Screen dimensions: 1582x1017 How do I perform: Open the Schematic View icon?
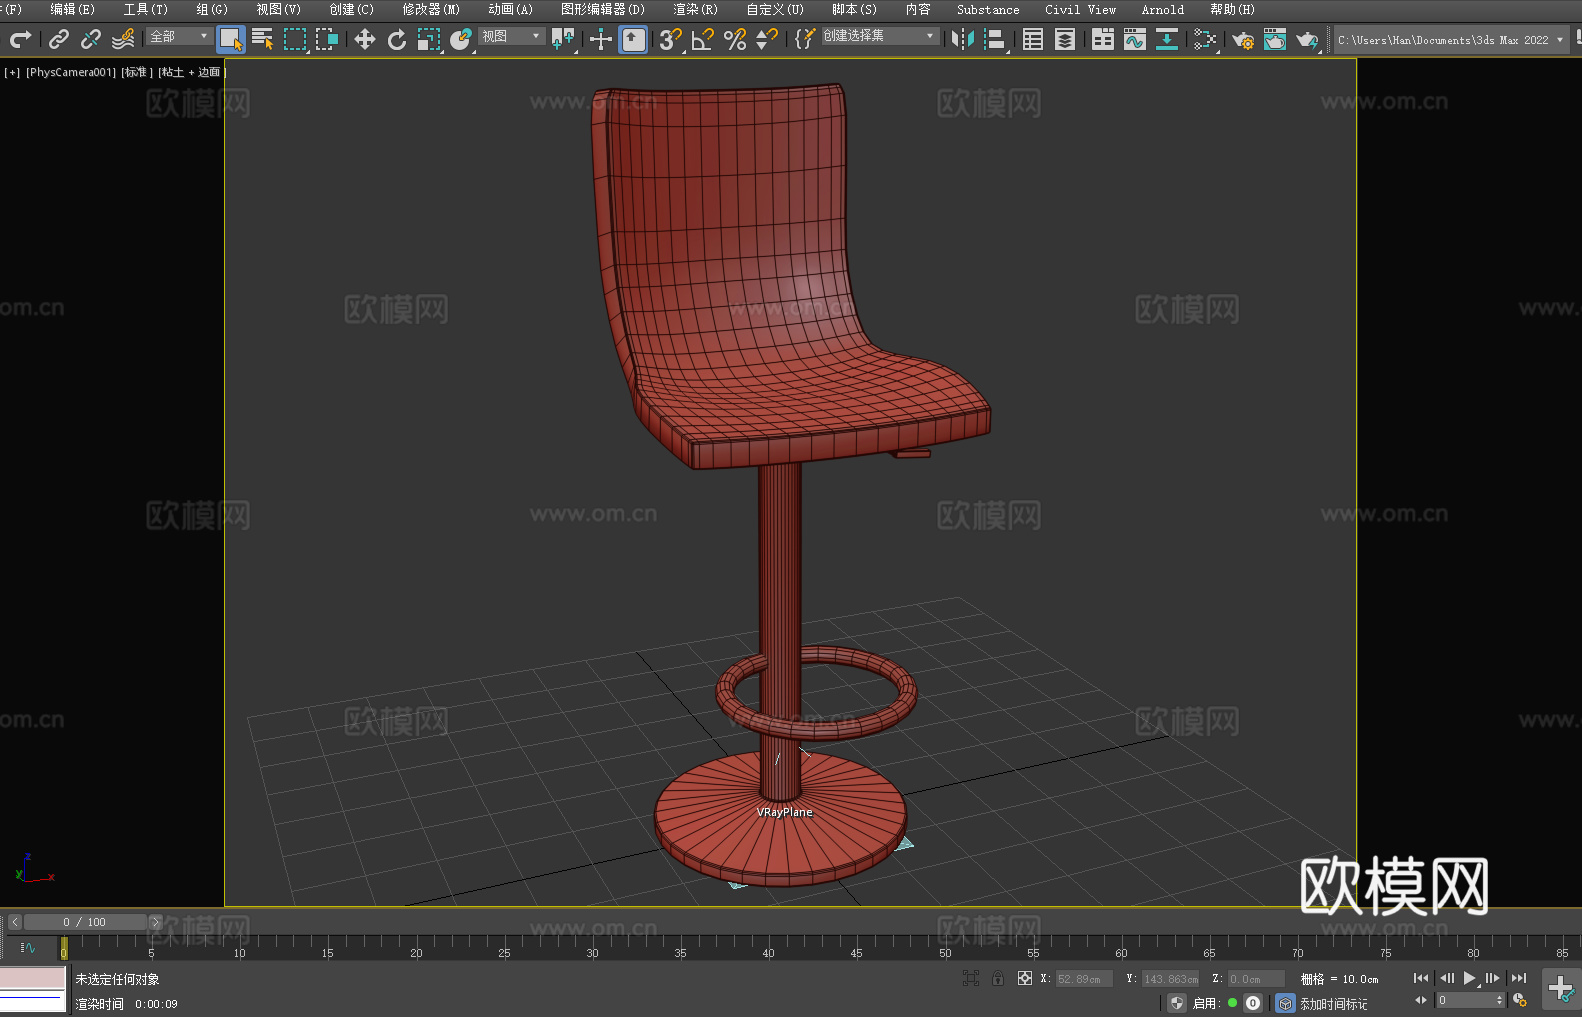point(1205,39)
